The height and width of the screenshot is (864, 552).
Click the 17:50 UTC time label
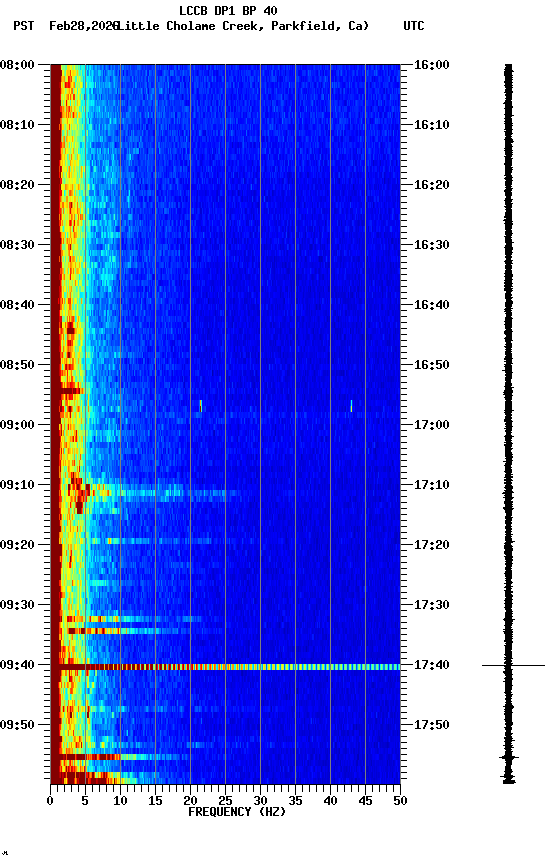pyautogui.click(x=431, y=725)
